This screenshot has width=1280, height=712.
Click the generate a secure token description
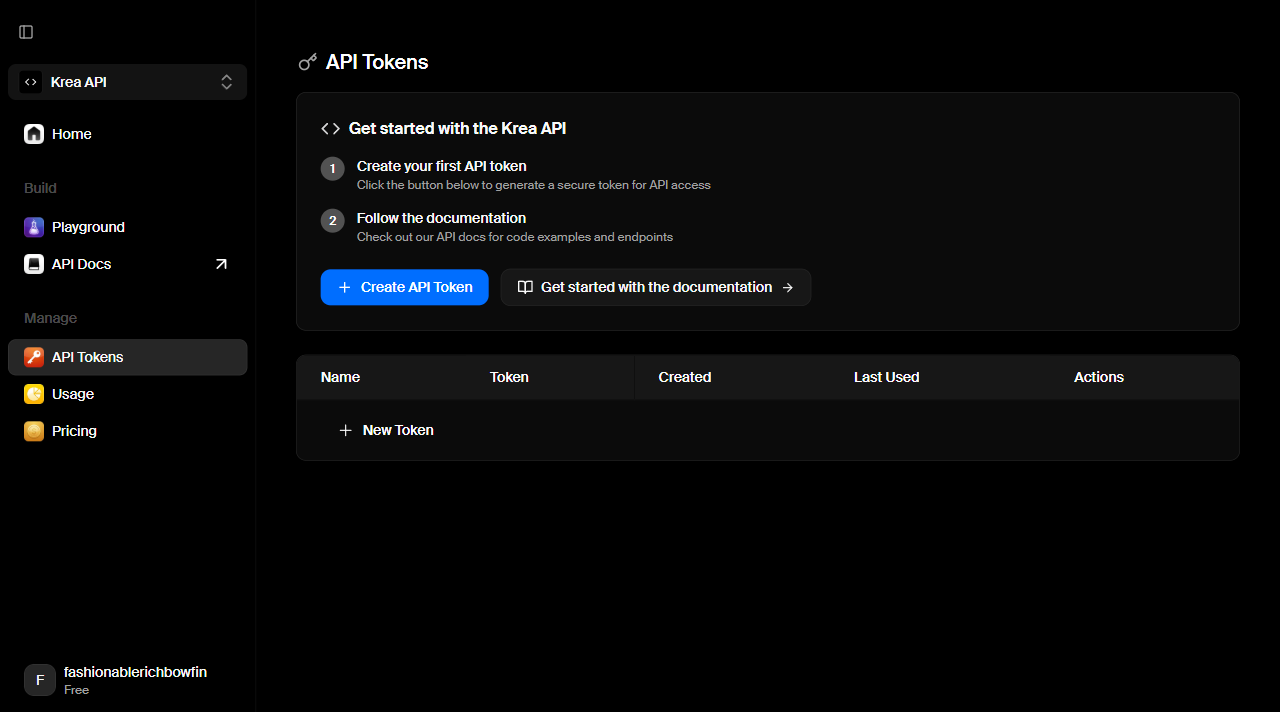click(x=534, y=185)
